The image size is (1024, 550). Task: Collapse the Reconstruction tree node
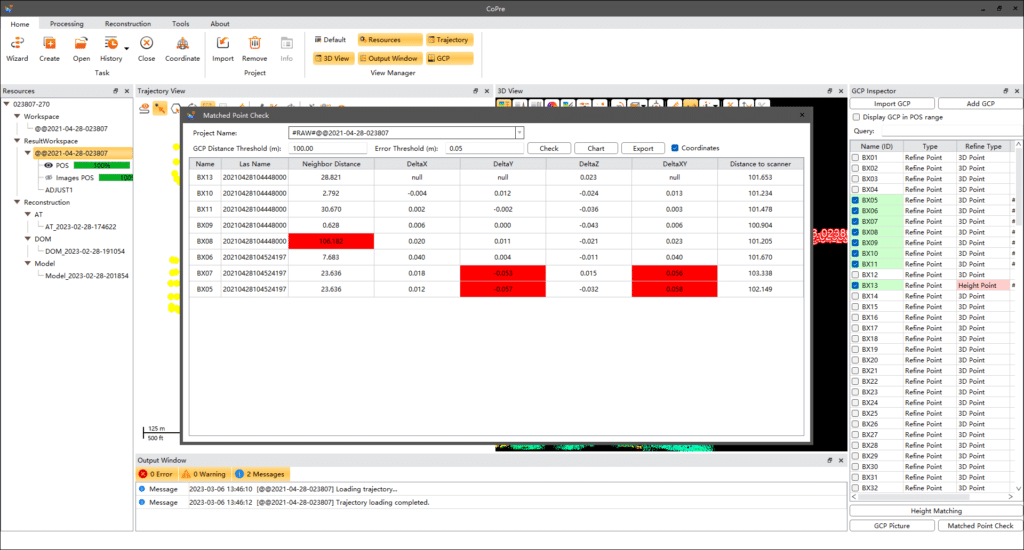coord(8,202)
